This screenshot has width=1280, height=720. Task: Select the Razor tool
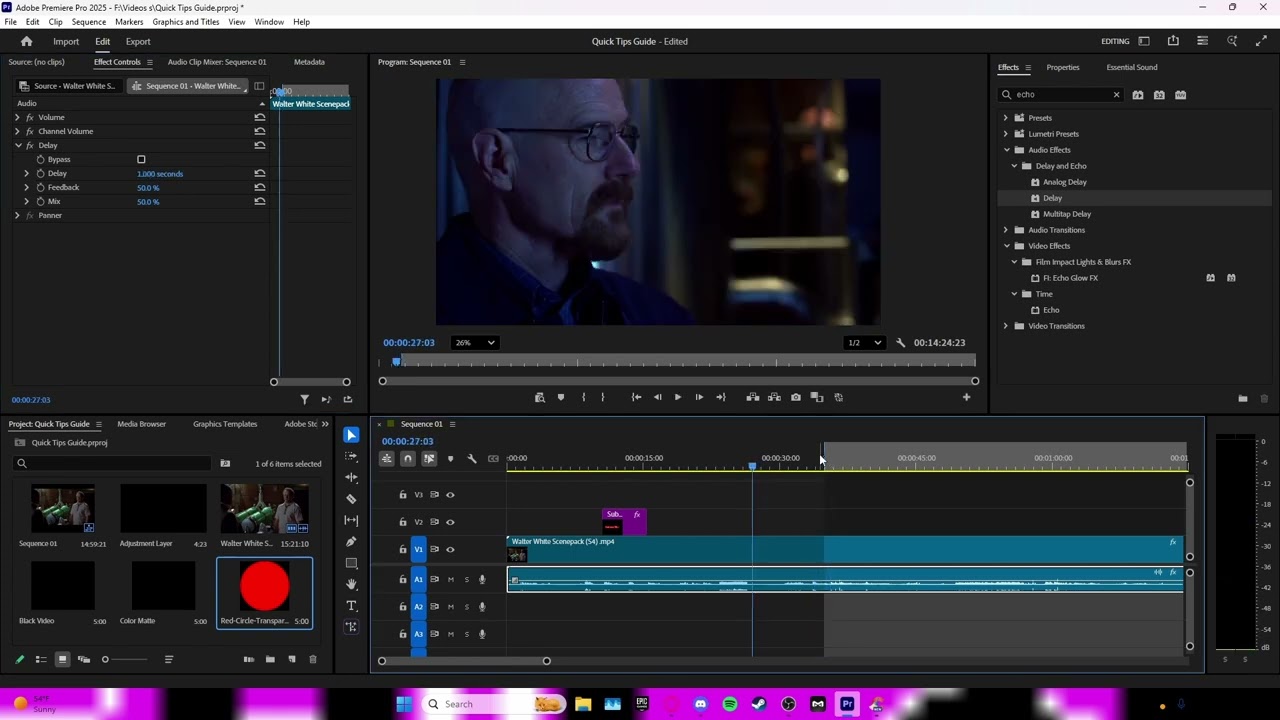(x=351, y=499)
